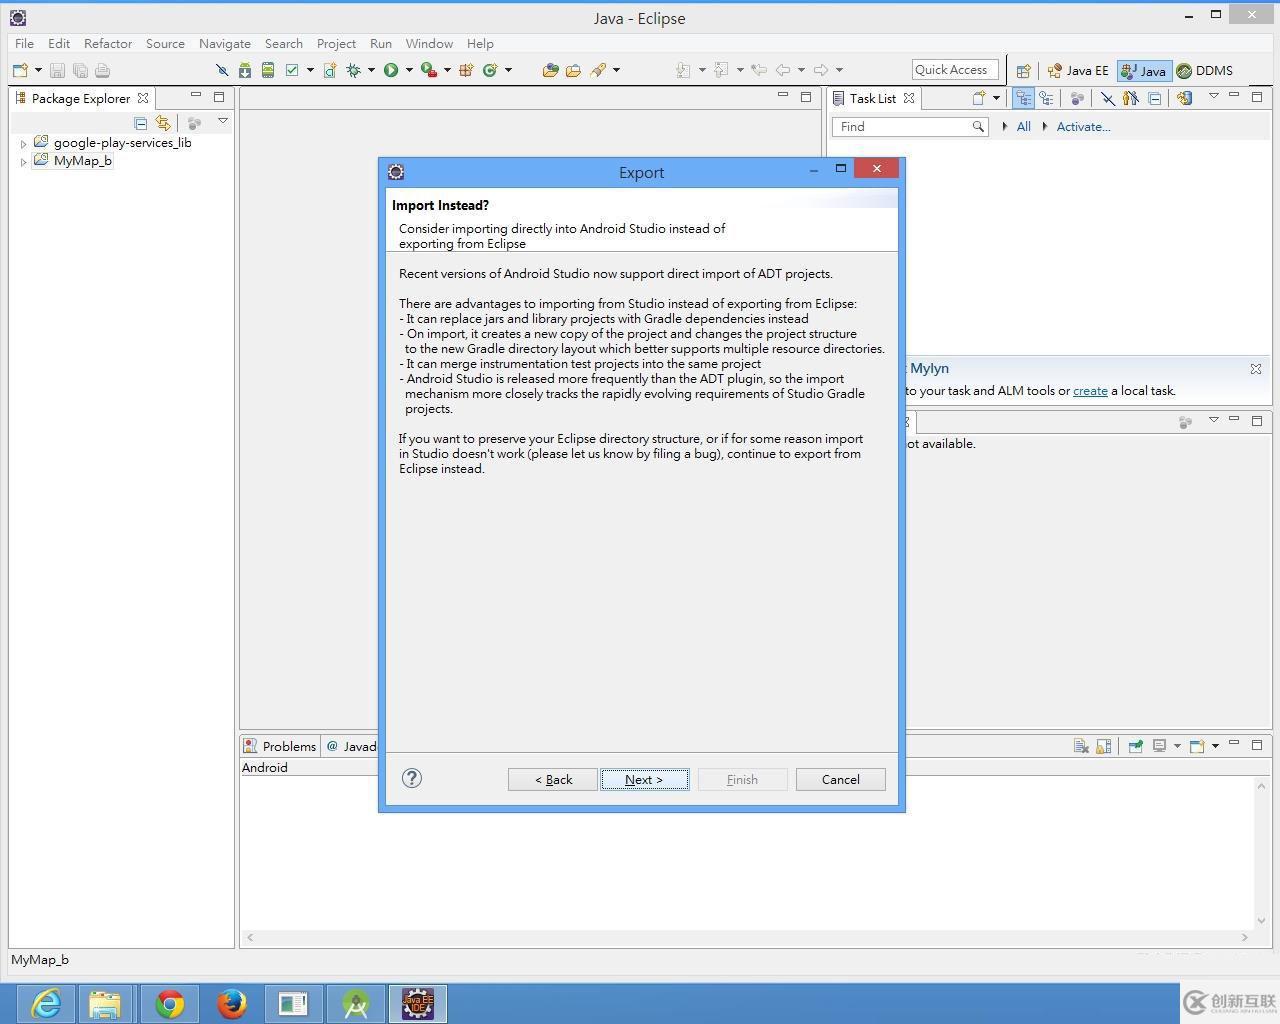The height and width of the screenshot is (1024, 1280).
Task: Expand the All working set arrow in Task List
Action: tap(1005, 126)
